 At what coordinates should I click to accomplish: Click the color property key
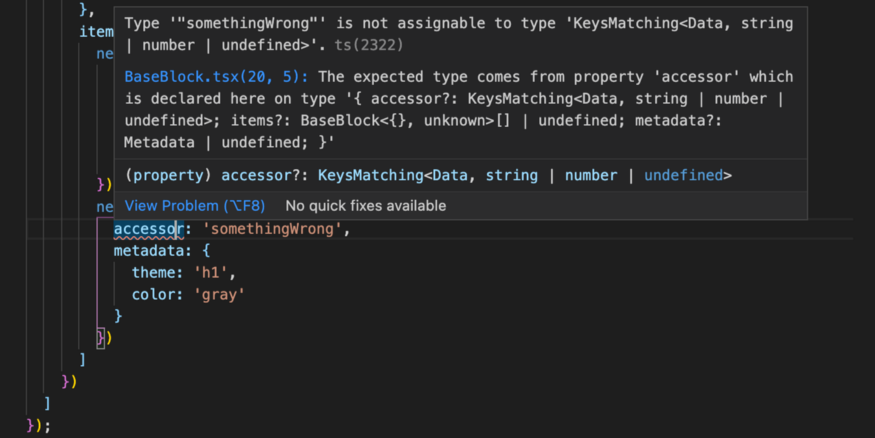153,295
